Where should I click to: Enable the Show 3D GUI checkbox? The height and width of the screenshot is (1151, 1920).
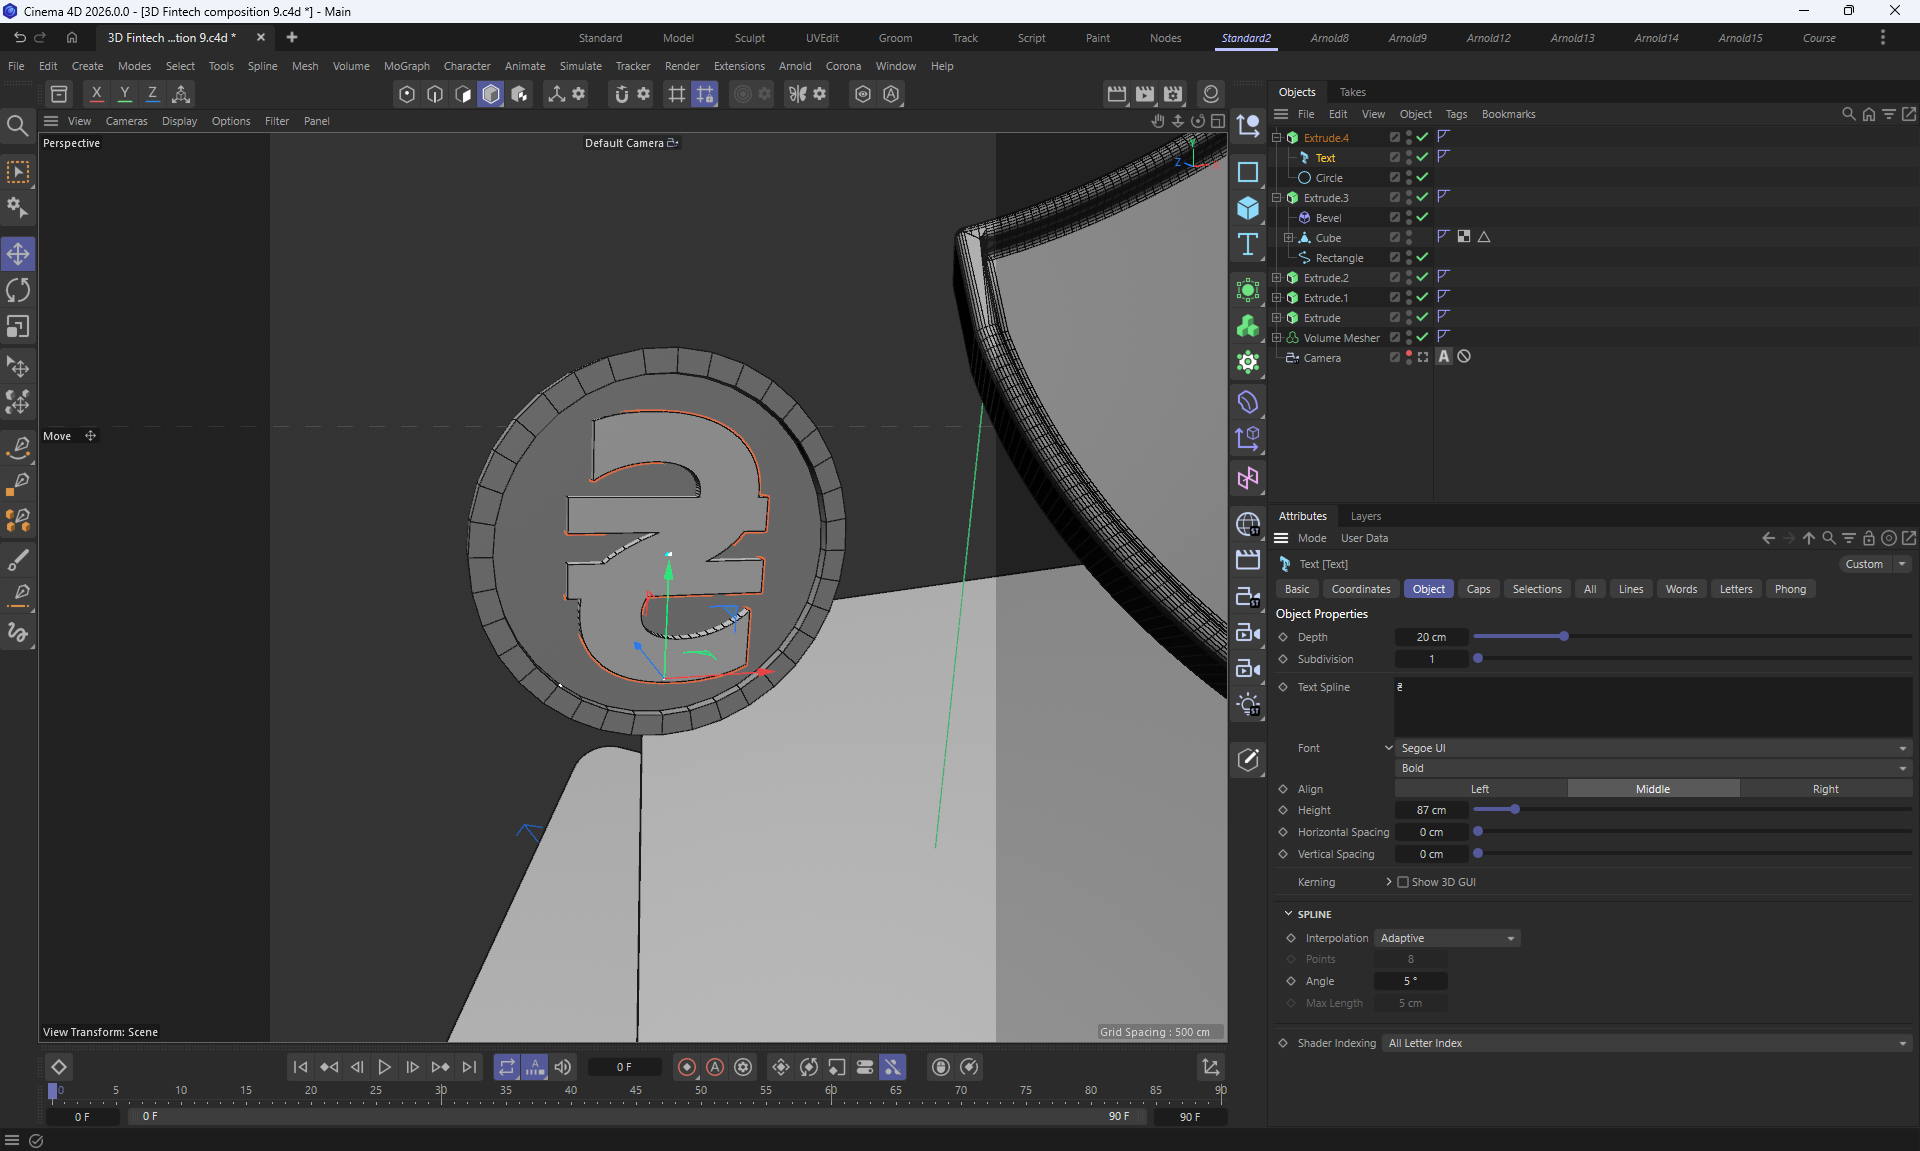(x=1403, y=882)
